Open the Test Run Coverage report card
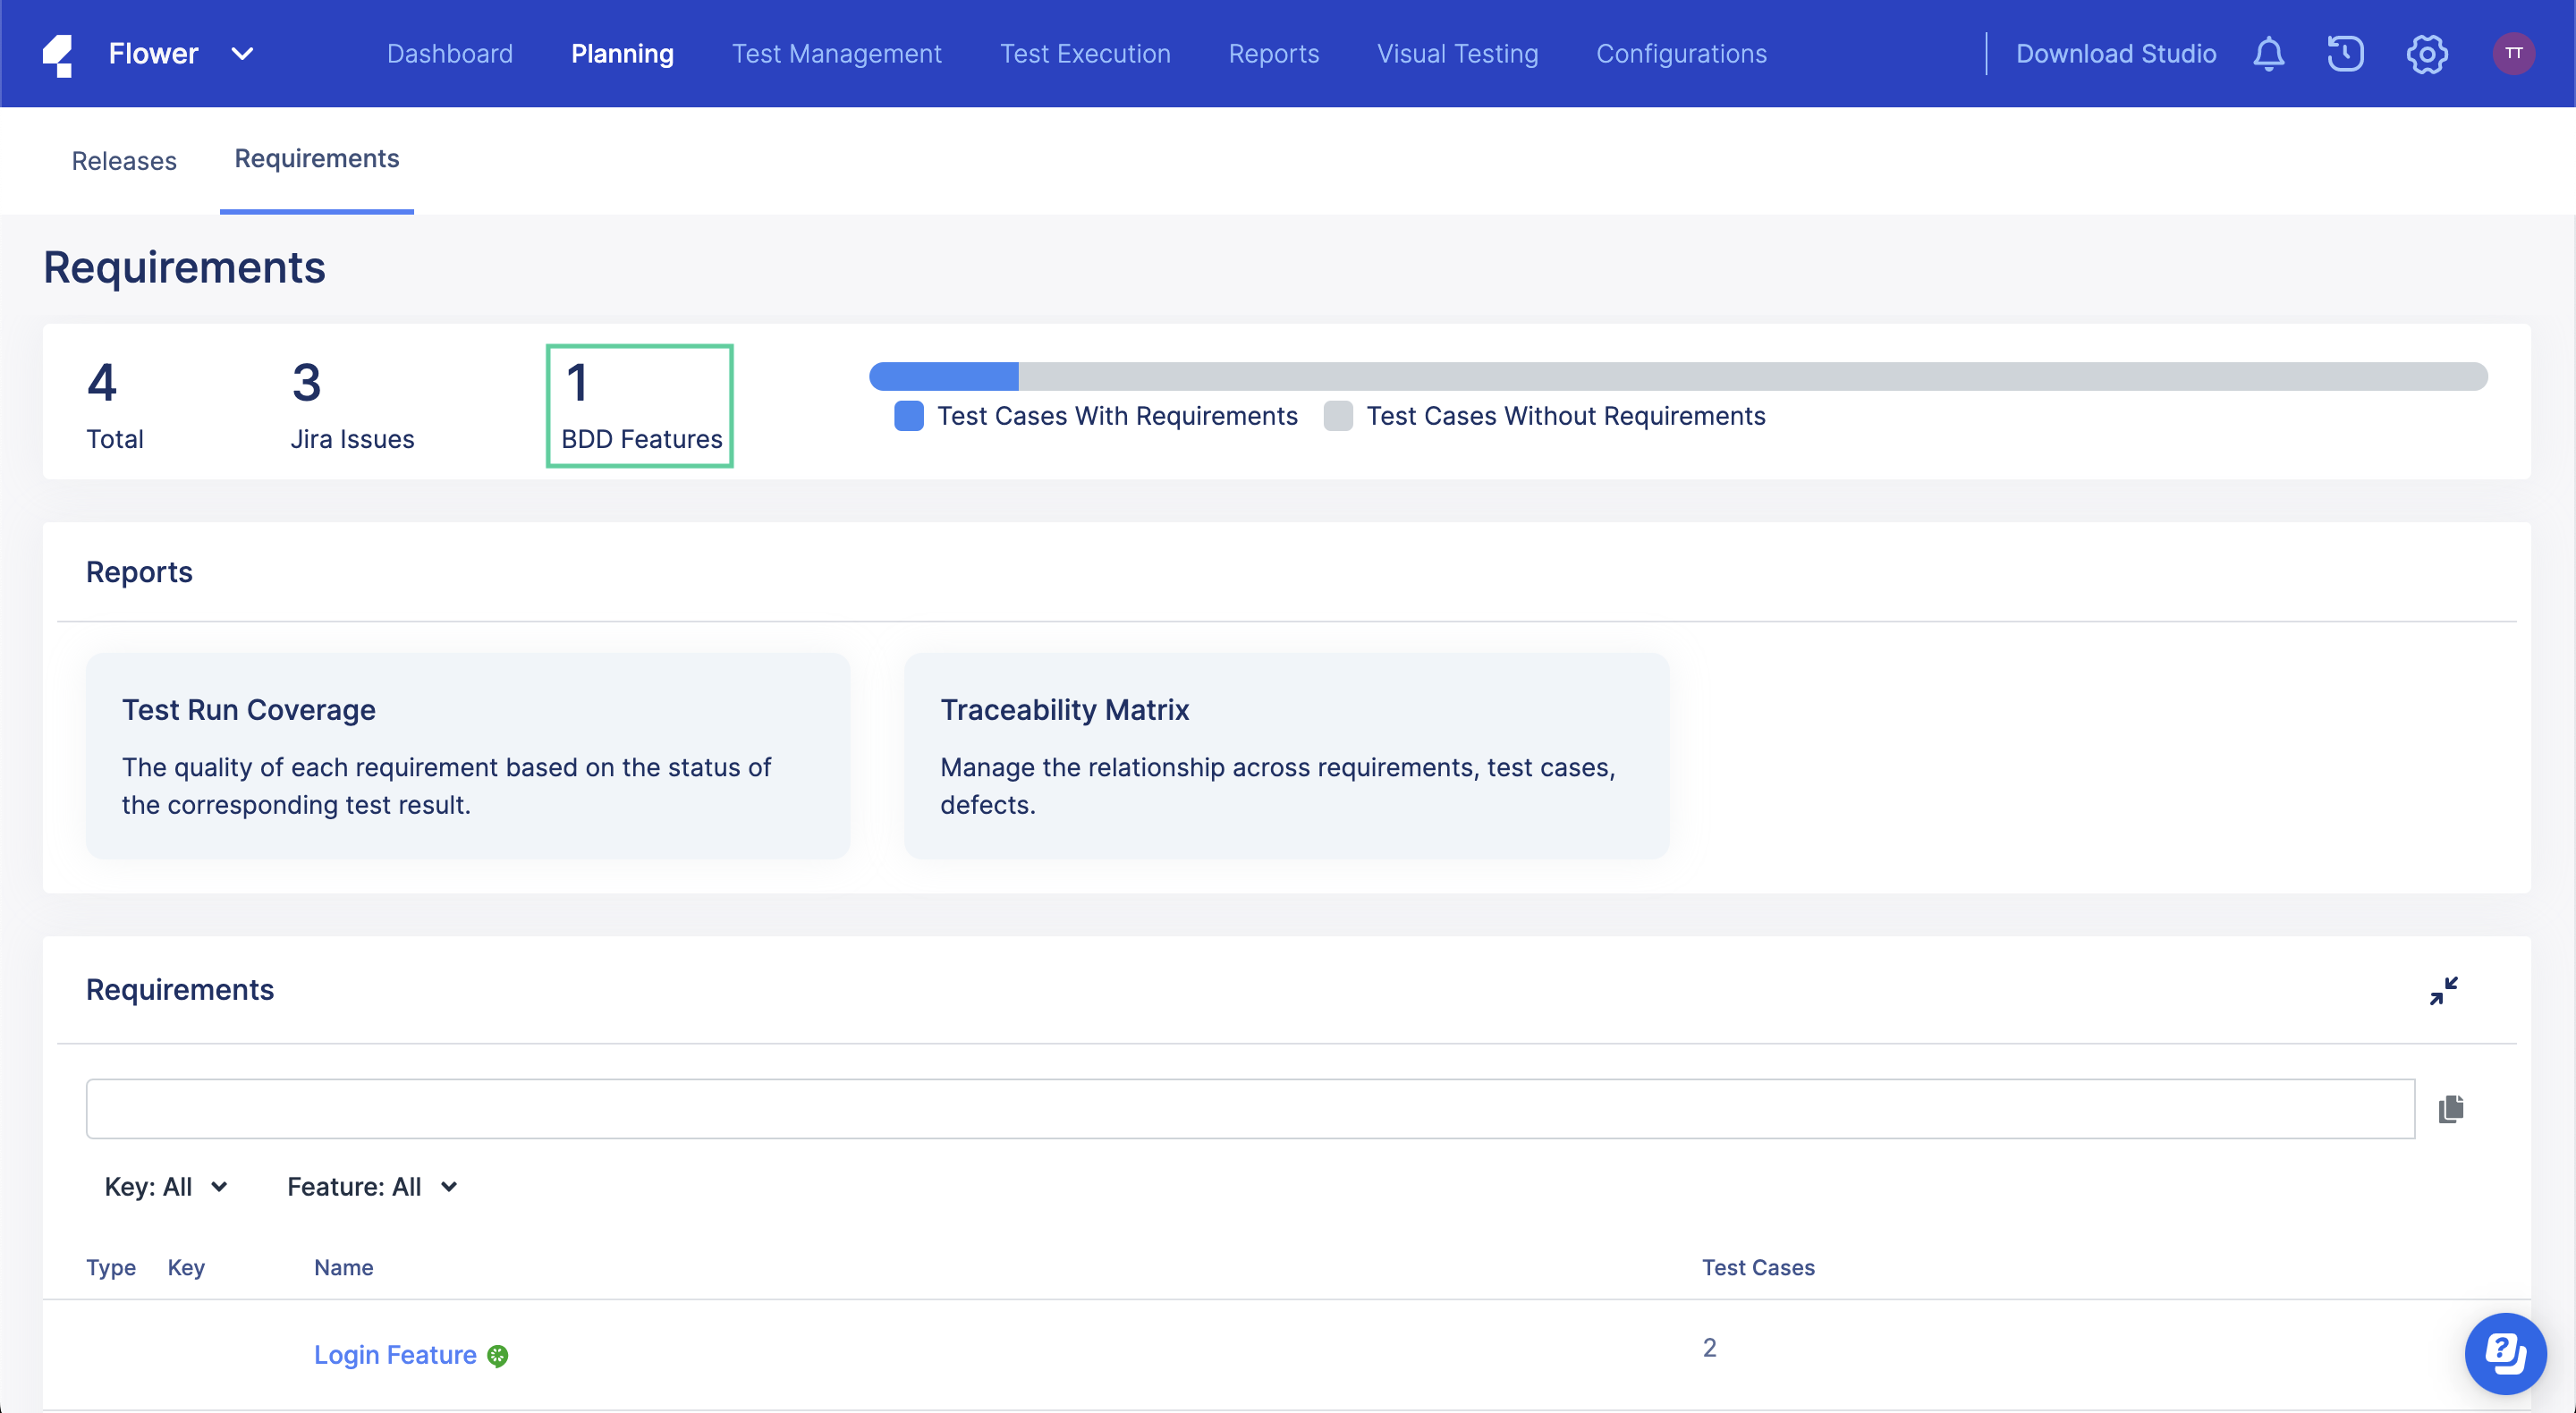The height and width of the screenshot is (1413, 2576). click(x=468, y=755)
